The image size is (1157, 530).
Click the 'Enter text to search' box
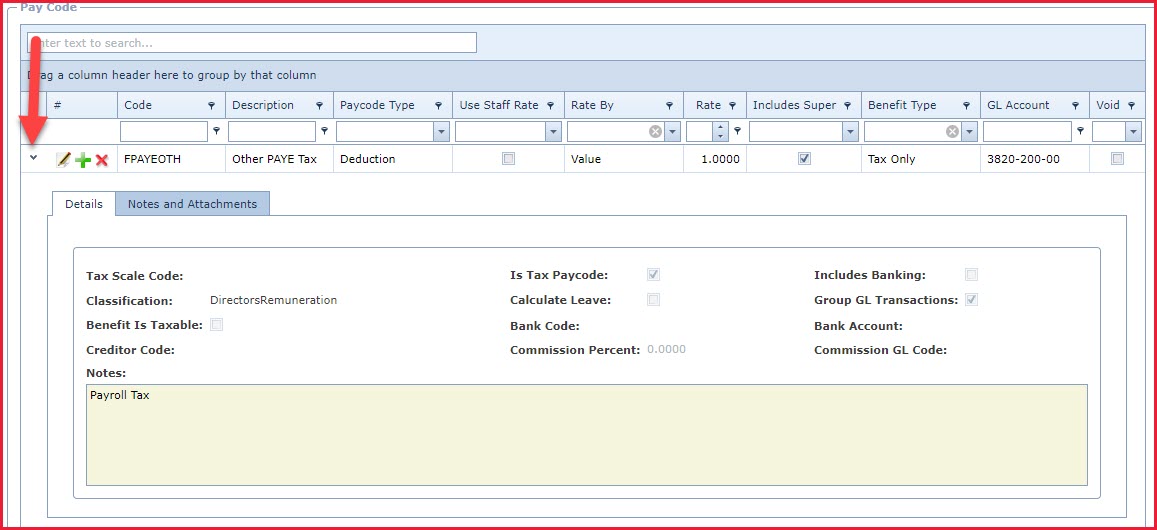251,43
